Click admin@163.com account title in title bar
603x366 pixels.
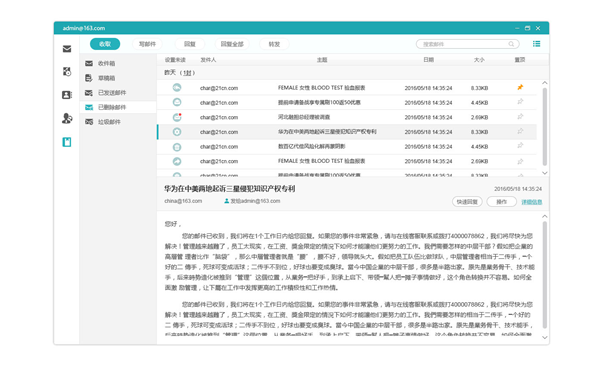tap(84, 28)
